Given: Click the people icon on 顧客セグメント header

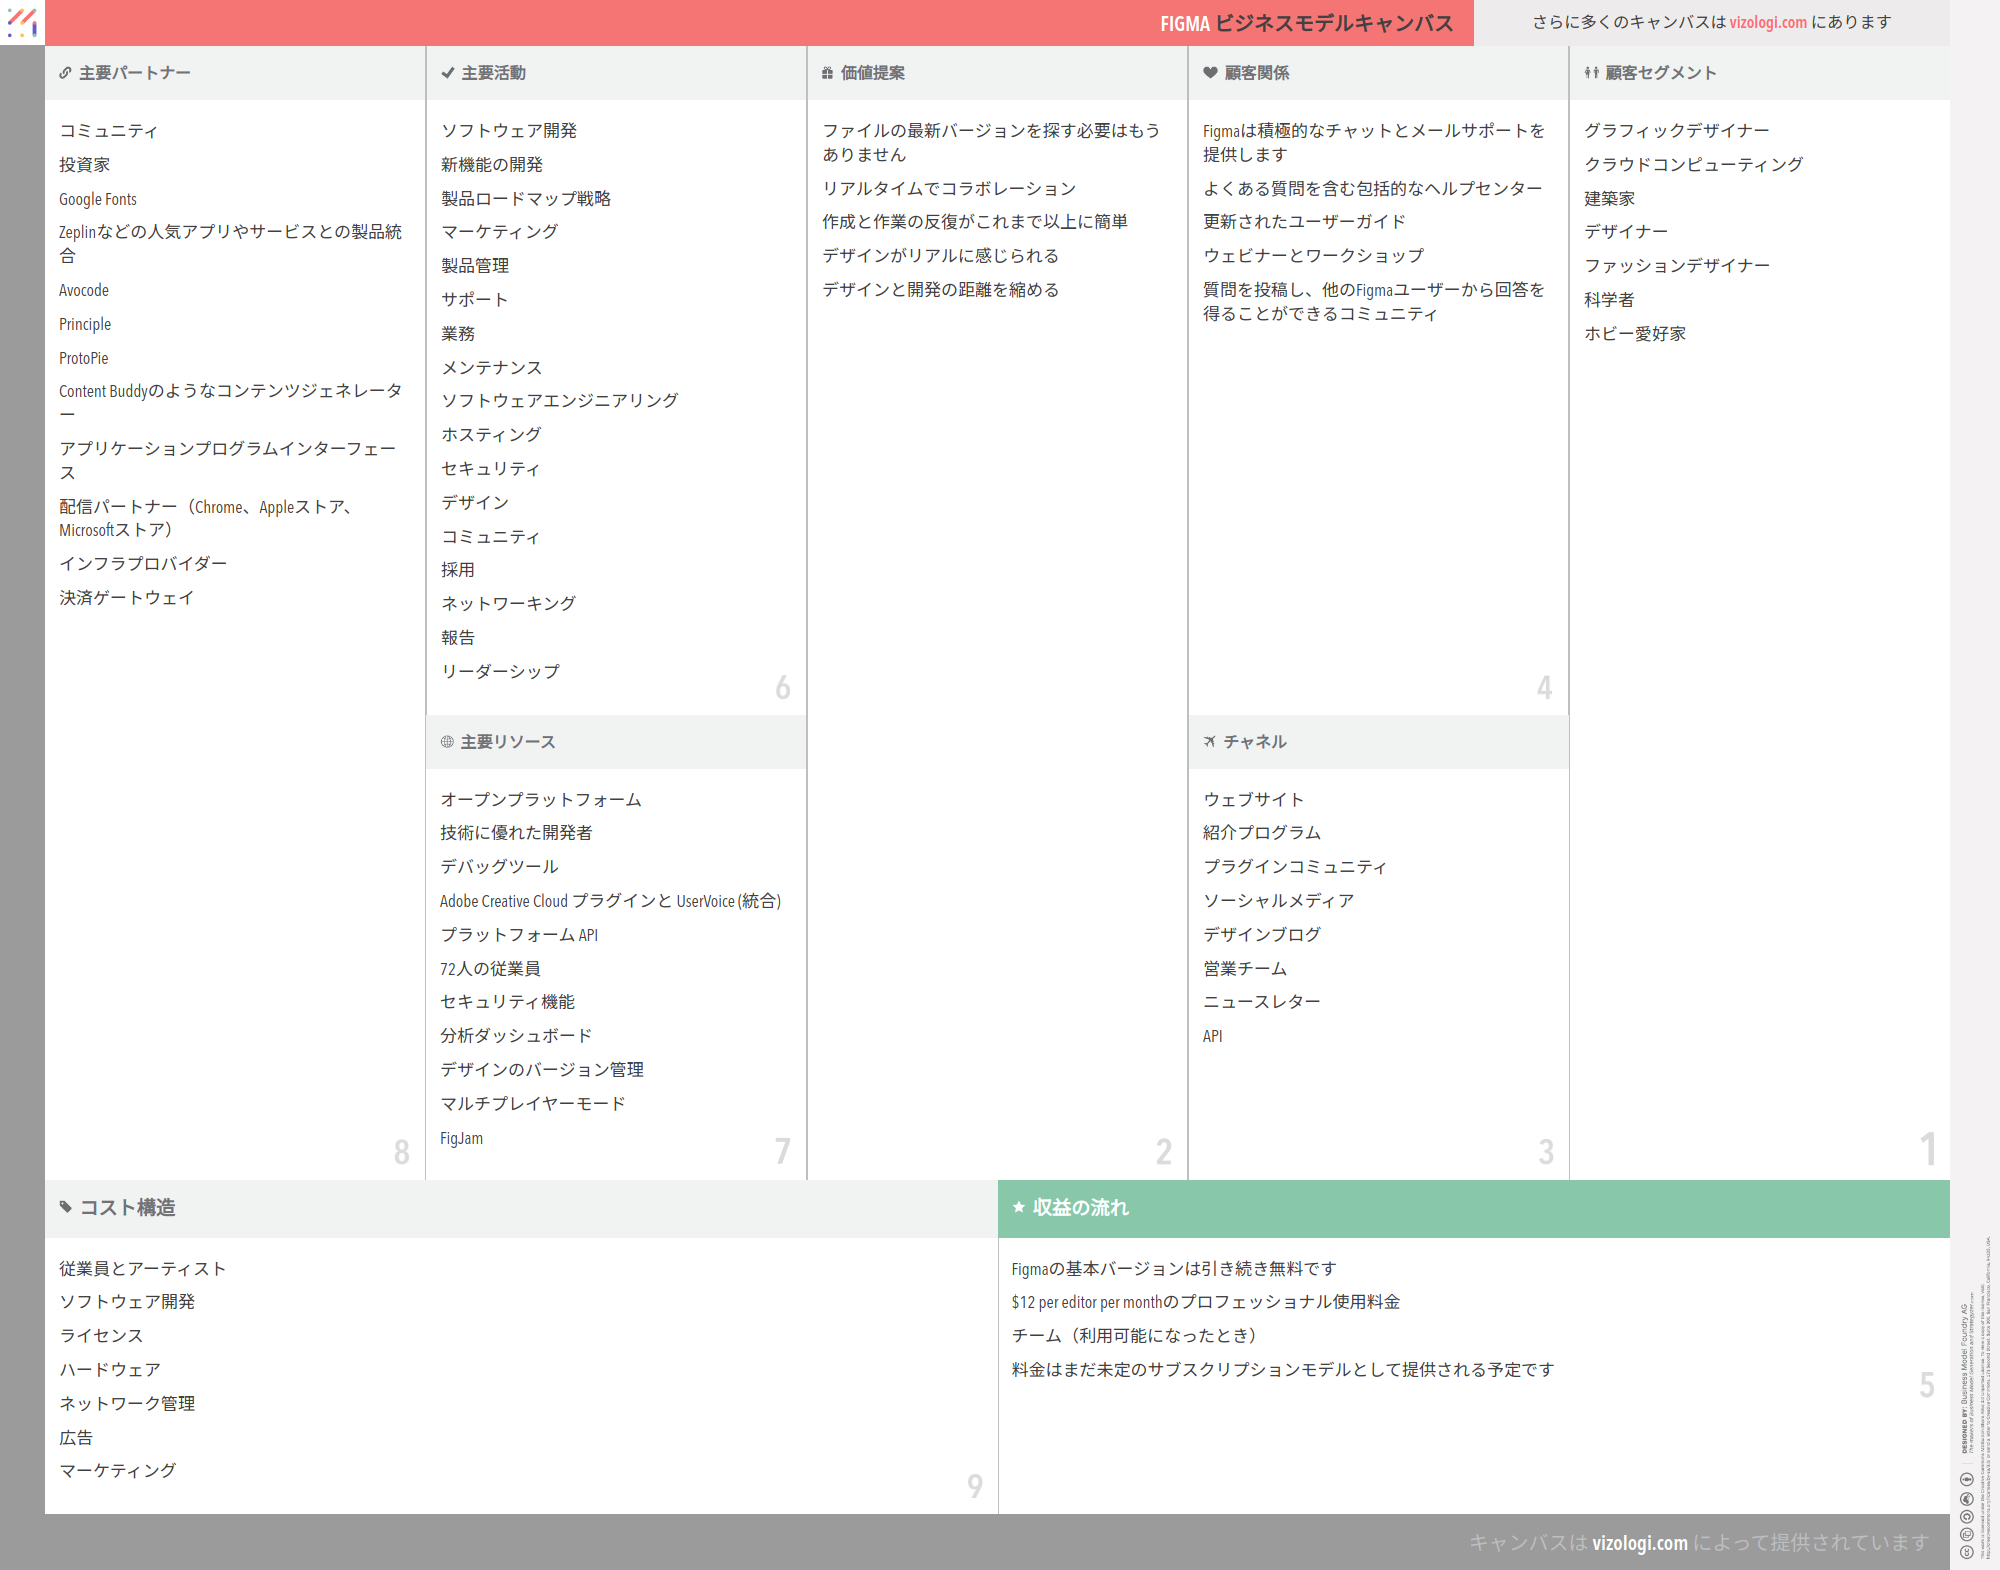Looking at the screenshot, I should click(x=1590, y=72).
